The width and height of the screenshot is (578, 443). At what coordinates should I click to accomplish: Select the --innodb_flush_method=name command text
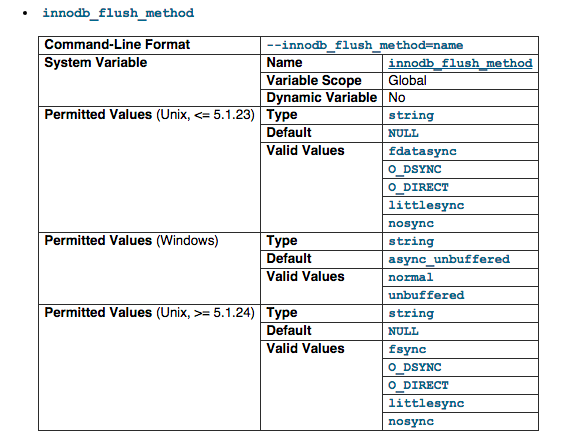point(365,45)
